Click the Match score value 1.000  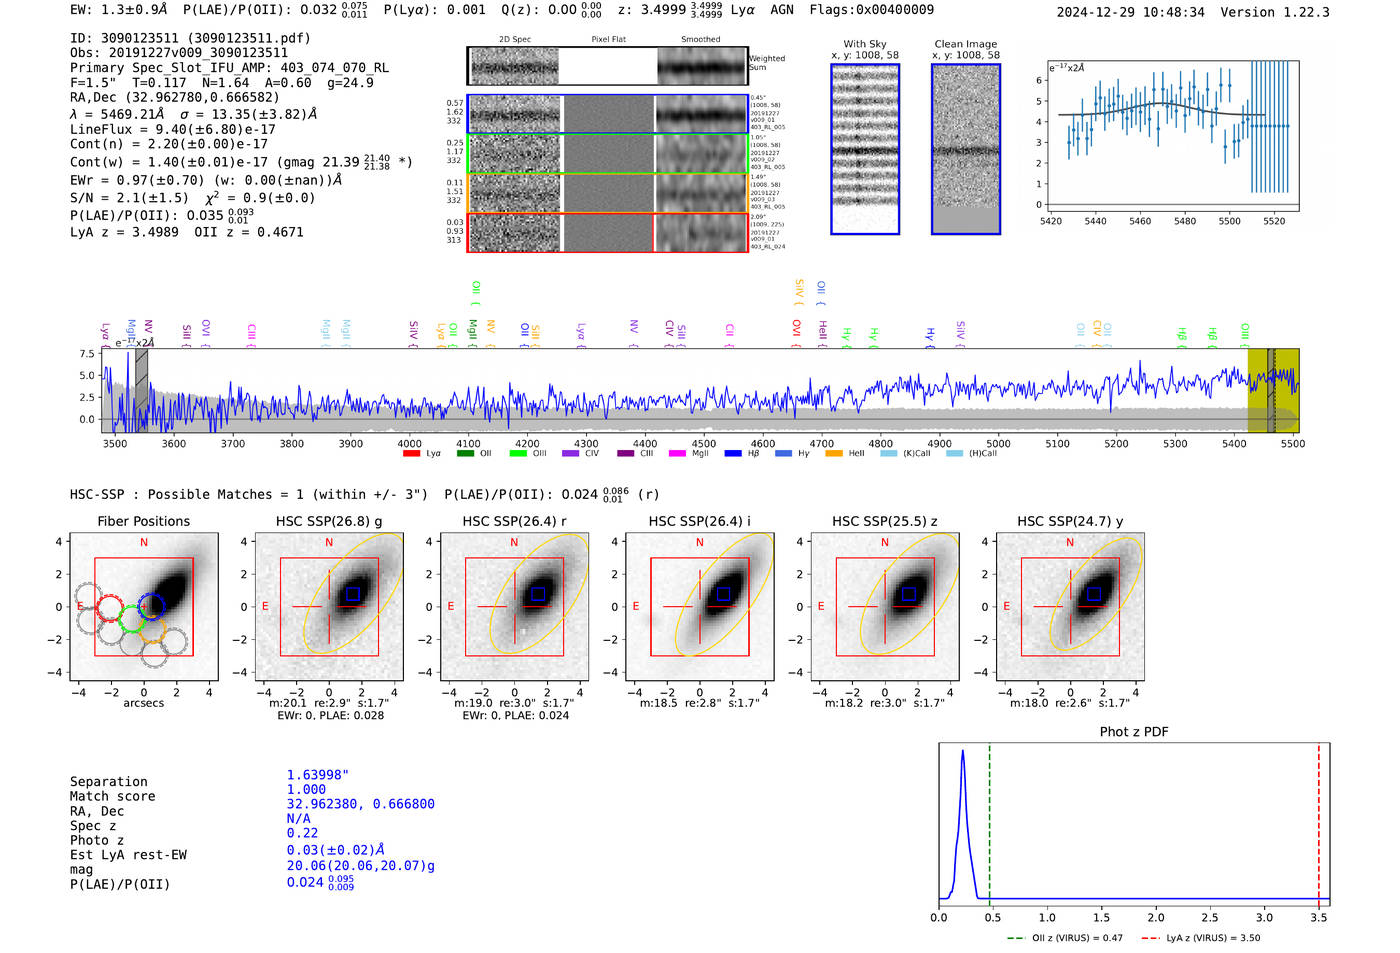306,789
